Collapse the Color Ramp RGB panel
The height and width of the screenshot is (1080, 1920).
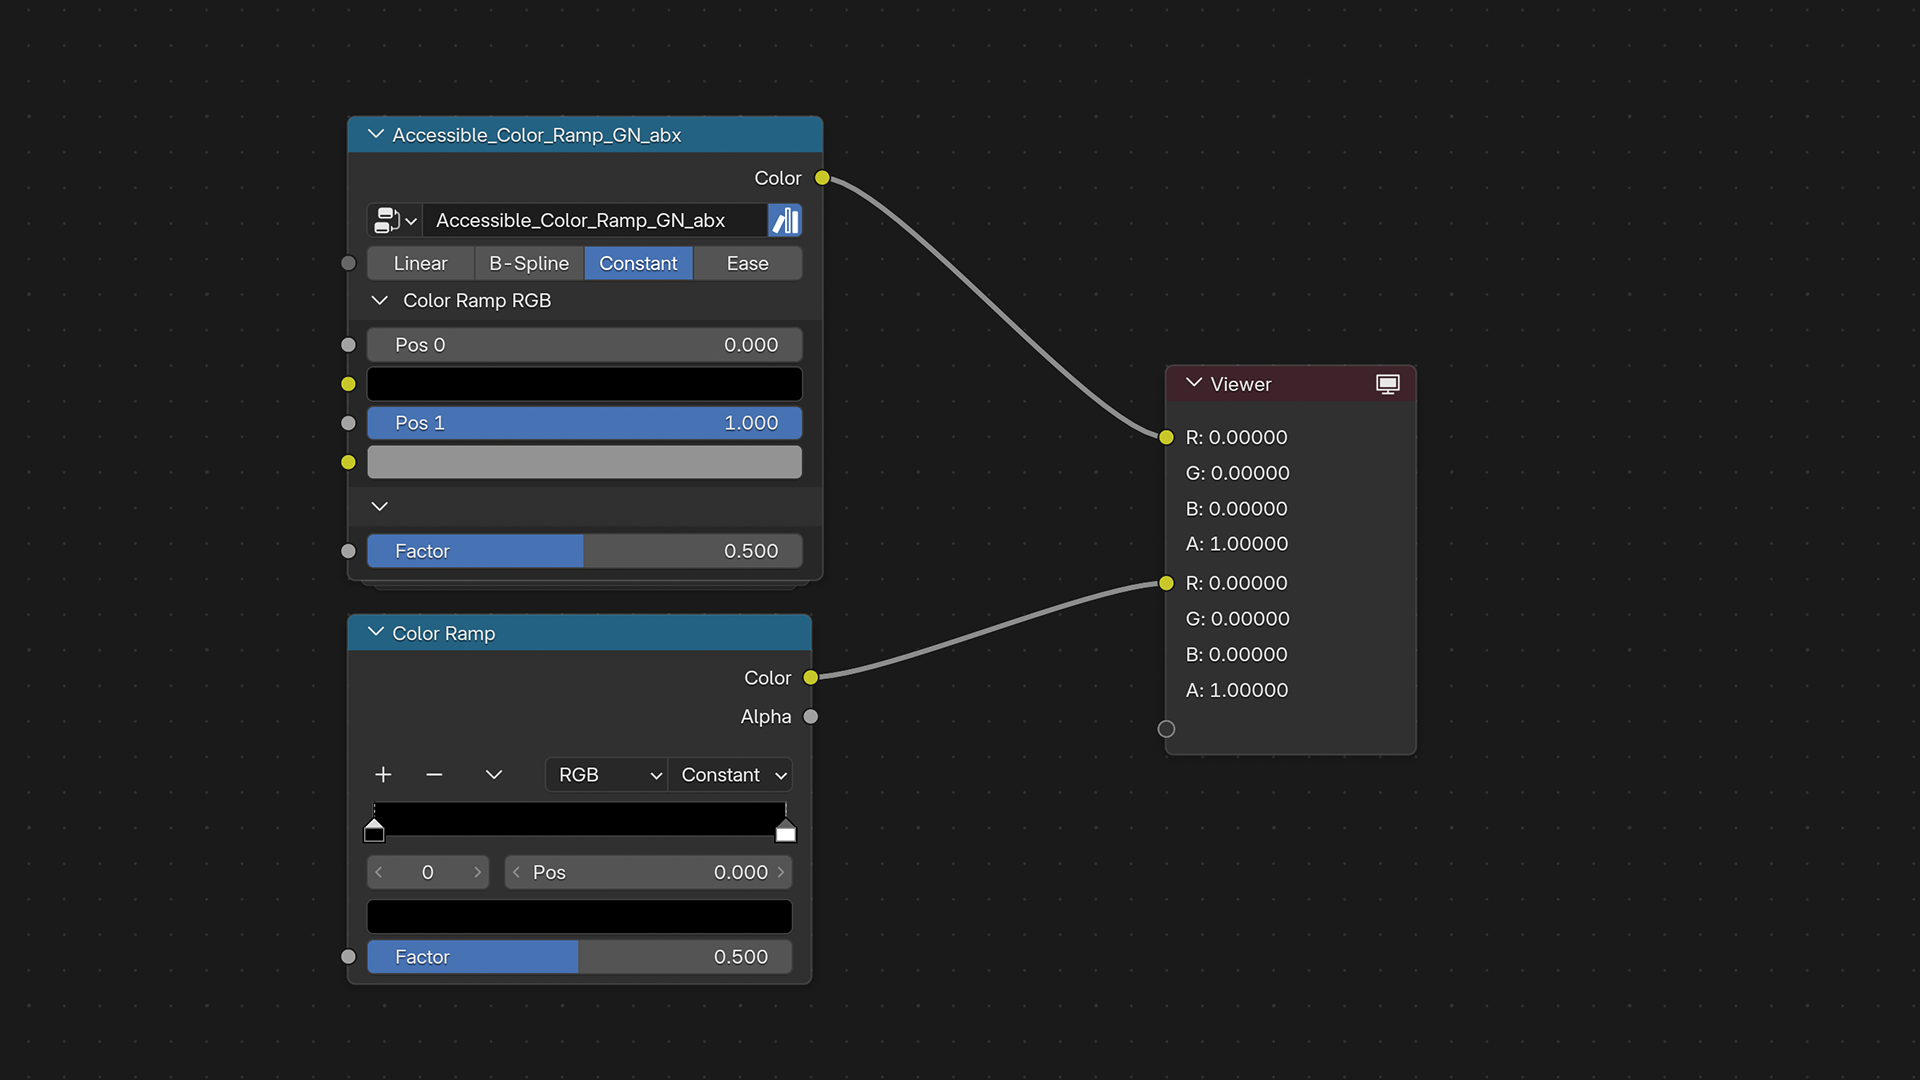pos(380,301)
